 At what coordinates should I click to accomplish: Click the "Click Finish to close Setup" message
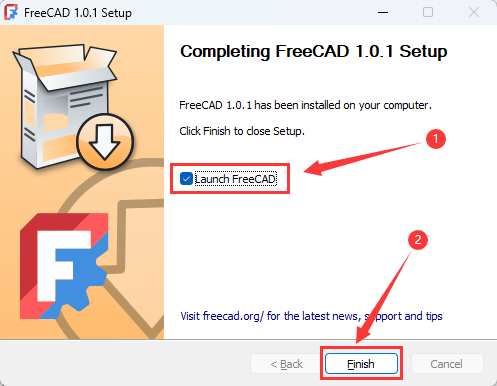pyautogui.click(x=242, y=131)
